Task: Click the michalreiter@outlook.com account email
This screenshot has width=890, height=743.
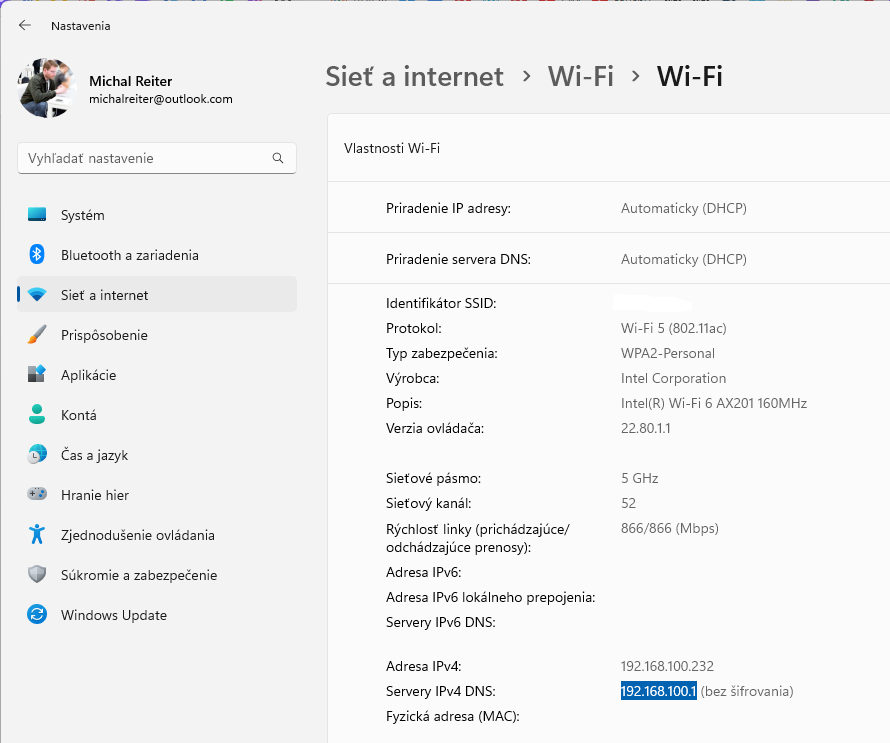Action: click(161, 99)
